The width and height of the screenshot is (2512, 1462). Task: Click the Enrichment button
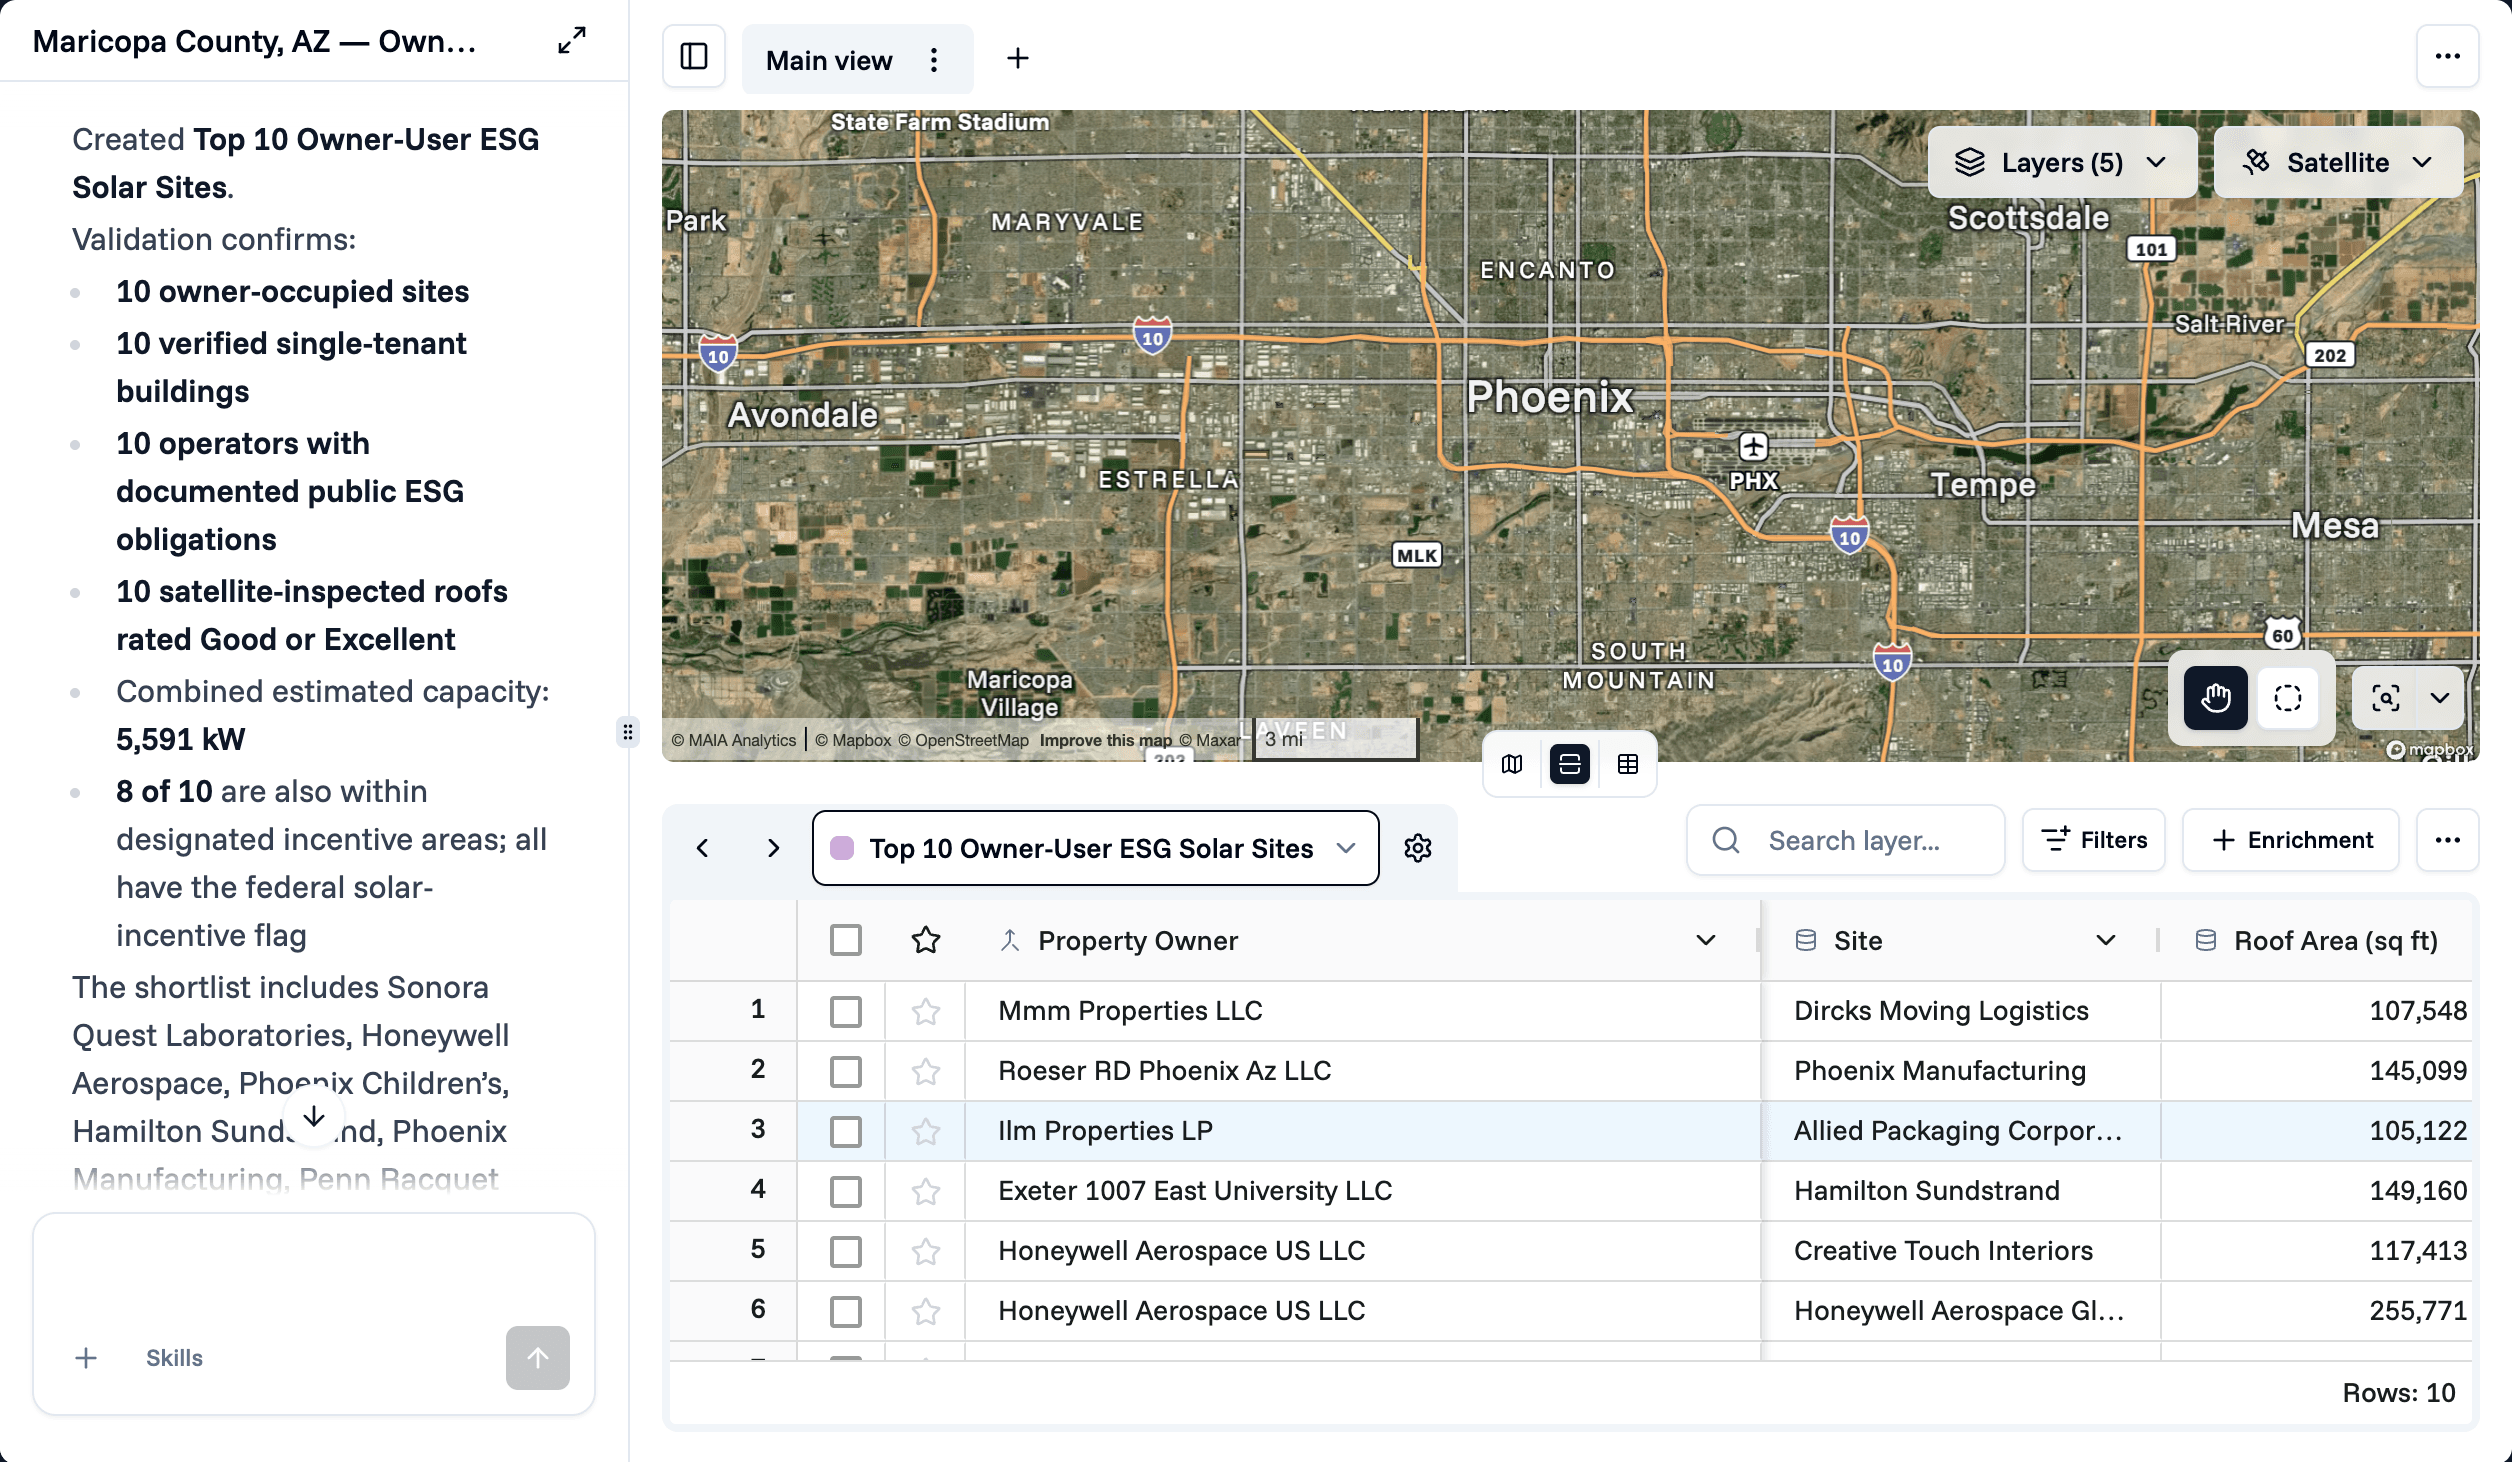click(x=2291, y=840)
